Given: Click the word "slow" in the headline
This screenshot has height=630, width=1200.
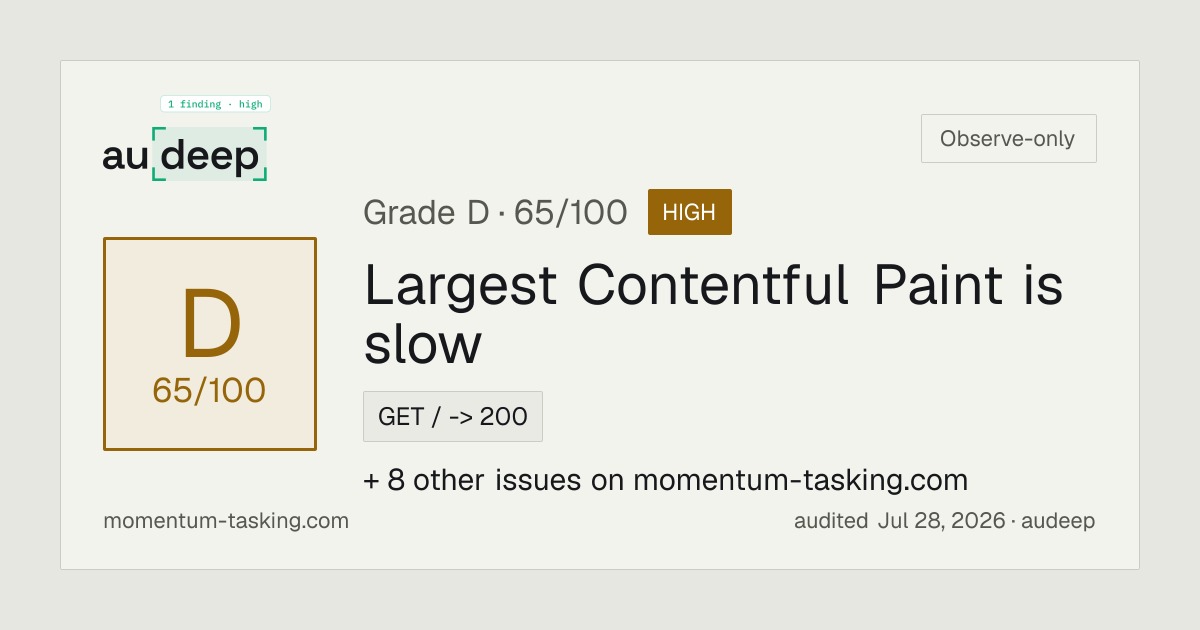Looking at the screenshot, I should [422, 344].
